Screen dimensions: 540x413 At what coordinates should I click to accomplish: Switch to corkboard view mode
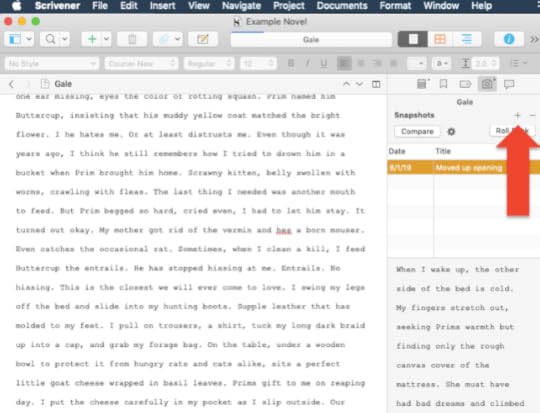pyautogui.click(x=440, y=39)
